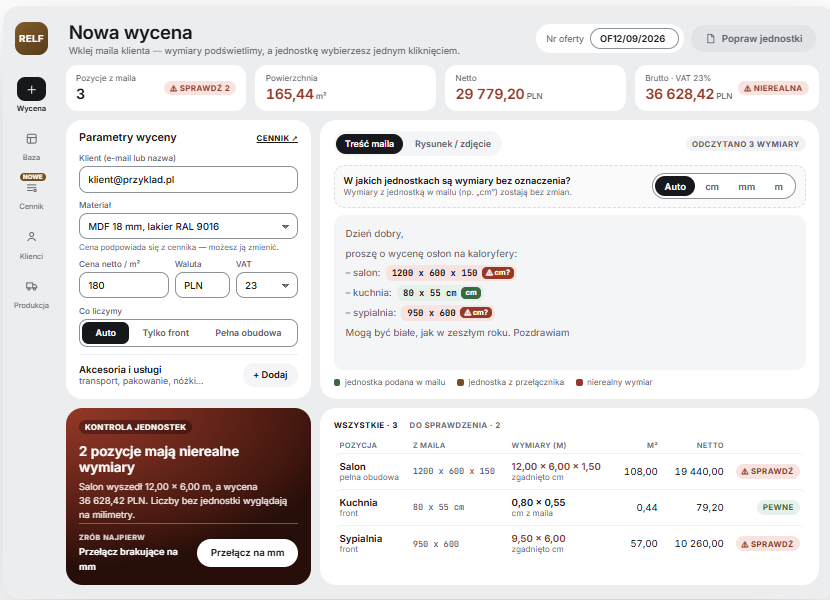Click the Cena netto per m² field

[124, 285]
